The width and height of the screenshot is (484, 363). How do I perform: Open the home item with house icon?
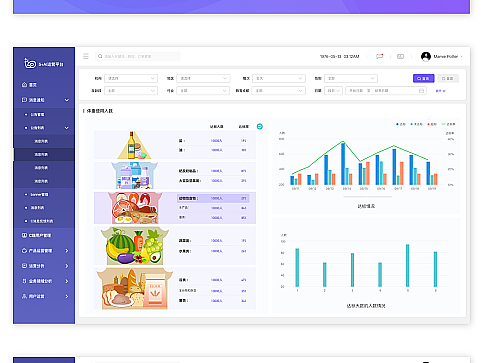(29, 85)
